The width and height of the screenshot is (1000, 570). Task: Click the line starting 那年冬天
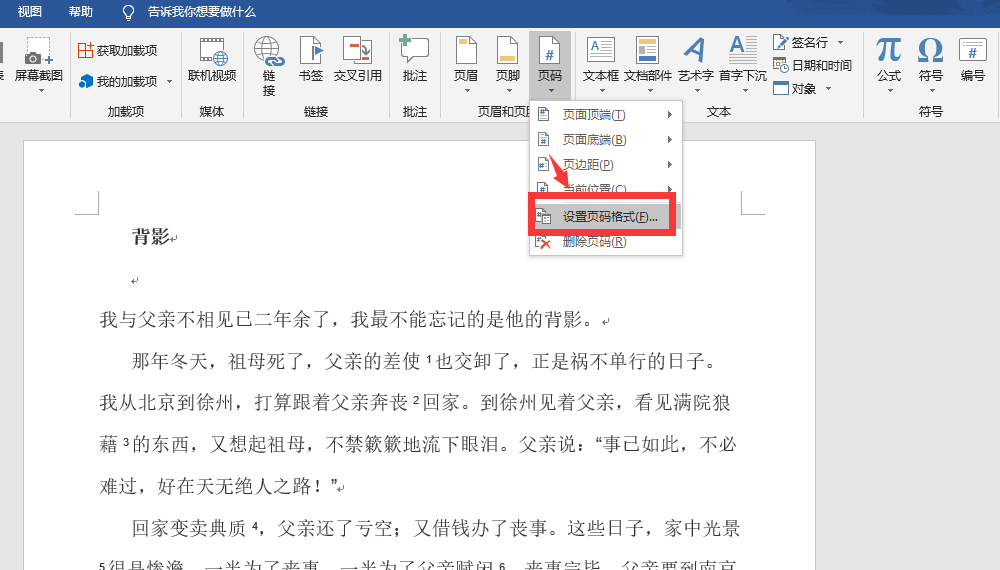(423, 362)
